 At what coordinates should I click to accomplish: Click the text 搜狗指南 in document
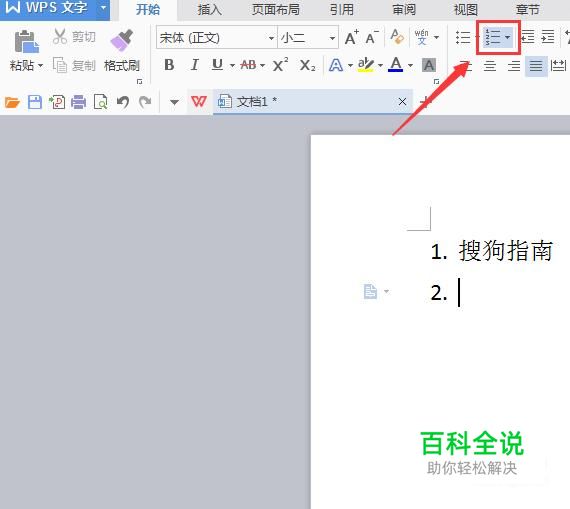[x=506, y=251]
